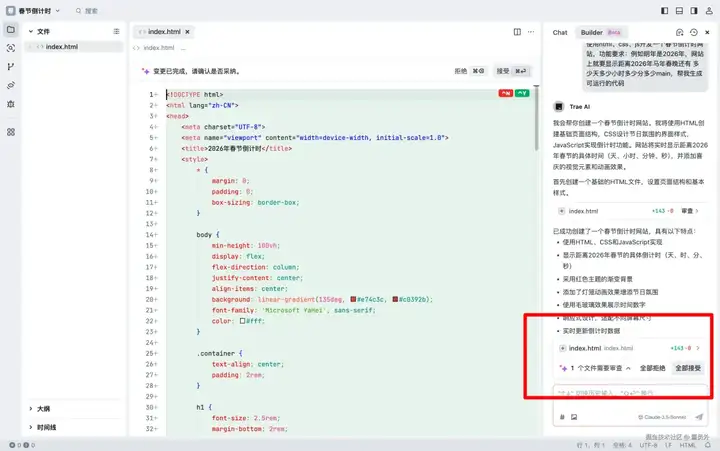This screenshot has width=720, height=451.
Task: Open the Search sidebar icon
Action: 11,48
